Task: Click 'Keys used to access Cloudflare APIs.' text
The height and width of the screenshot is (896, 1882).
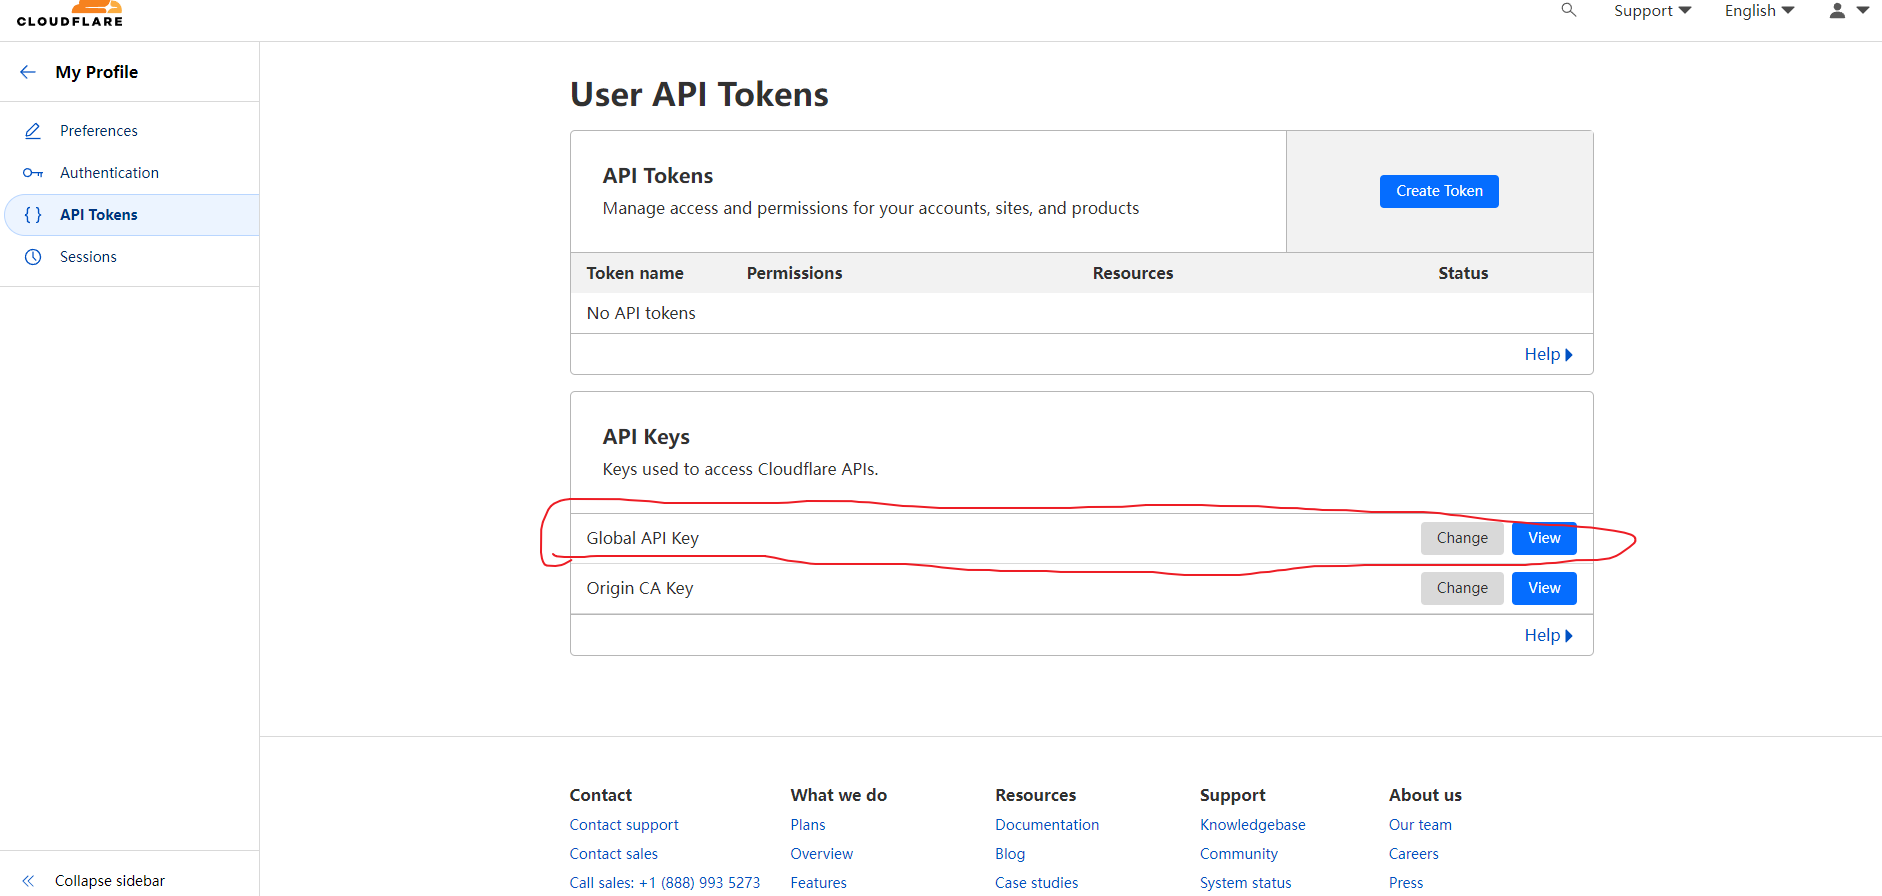Action: 740,469
